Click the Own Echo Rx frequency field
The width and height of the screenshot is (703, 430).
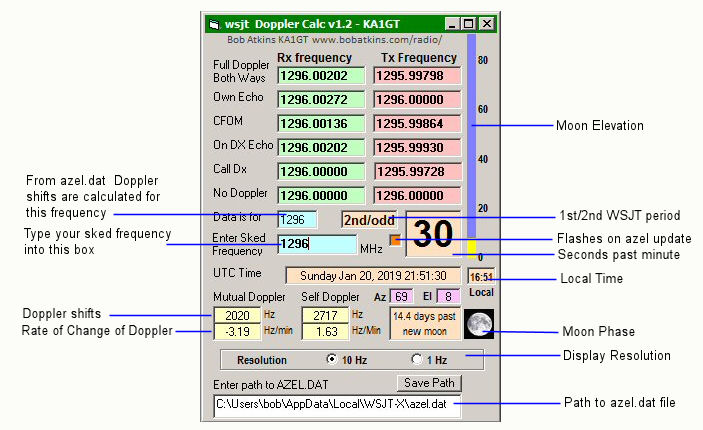click(319, 101)
